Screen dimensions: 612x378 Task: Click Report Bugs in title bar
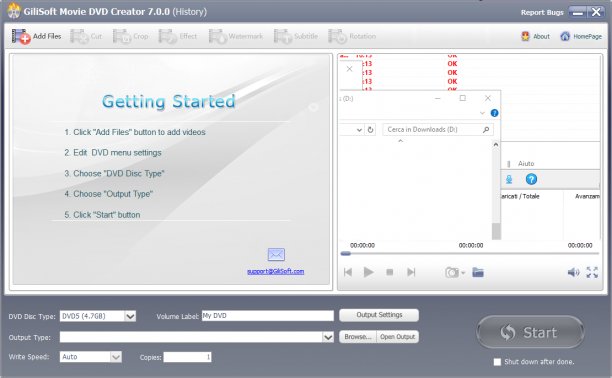pyautogui.click(x=542, y=12)
